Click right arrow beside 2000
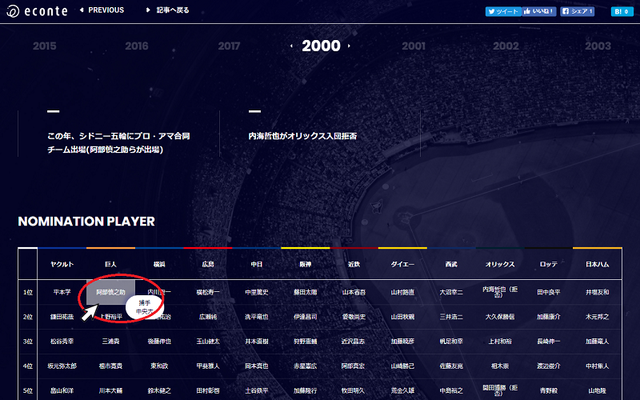 tap(349, 46)
